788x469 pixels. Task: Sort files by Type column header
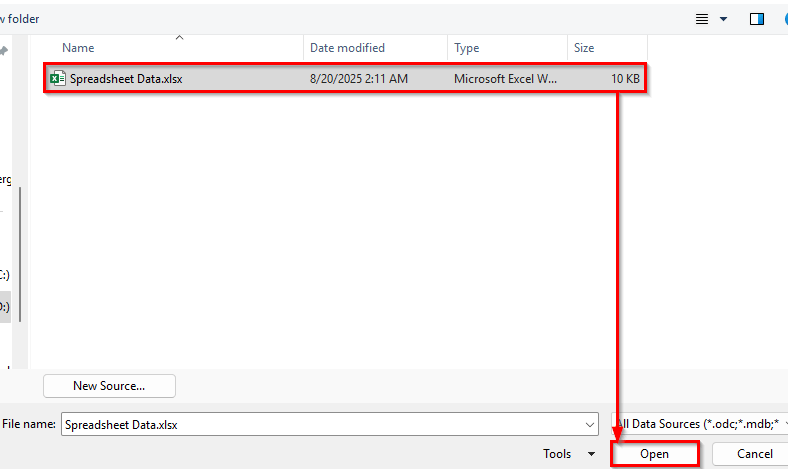pos(467,48)
